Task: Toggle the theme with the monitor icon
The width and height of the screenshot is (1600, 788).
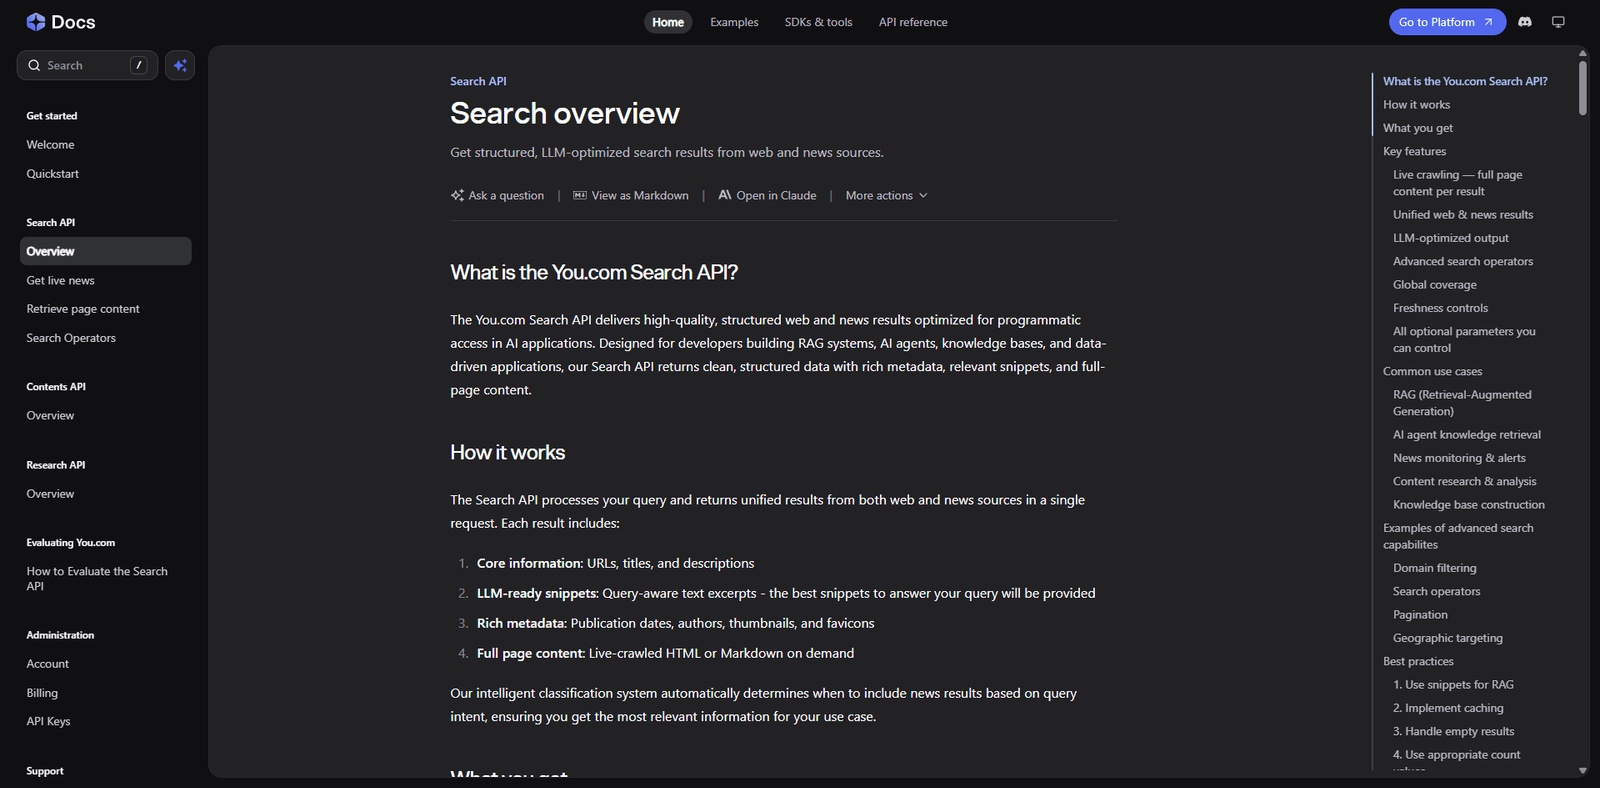Action: click(1558, 22)
